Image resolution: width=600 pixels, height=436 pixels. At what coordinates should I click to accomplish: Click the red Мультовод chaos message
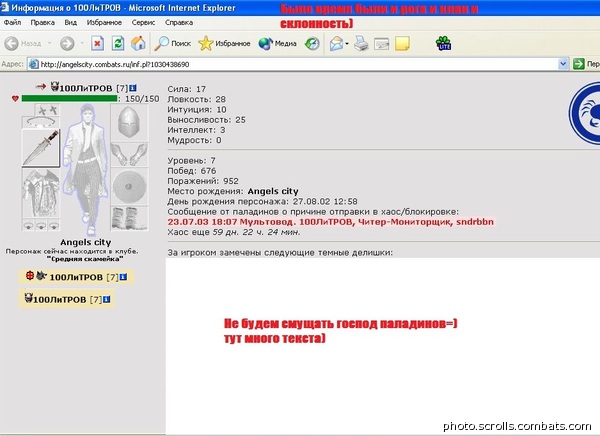pos(331,222)
